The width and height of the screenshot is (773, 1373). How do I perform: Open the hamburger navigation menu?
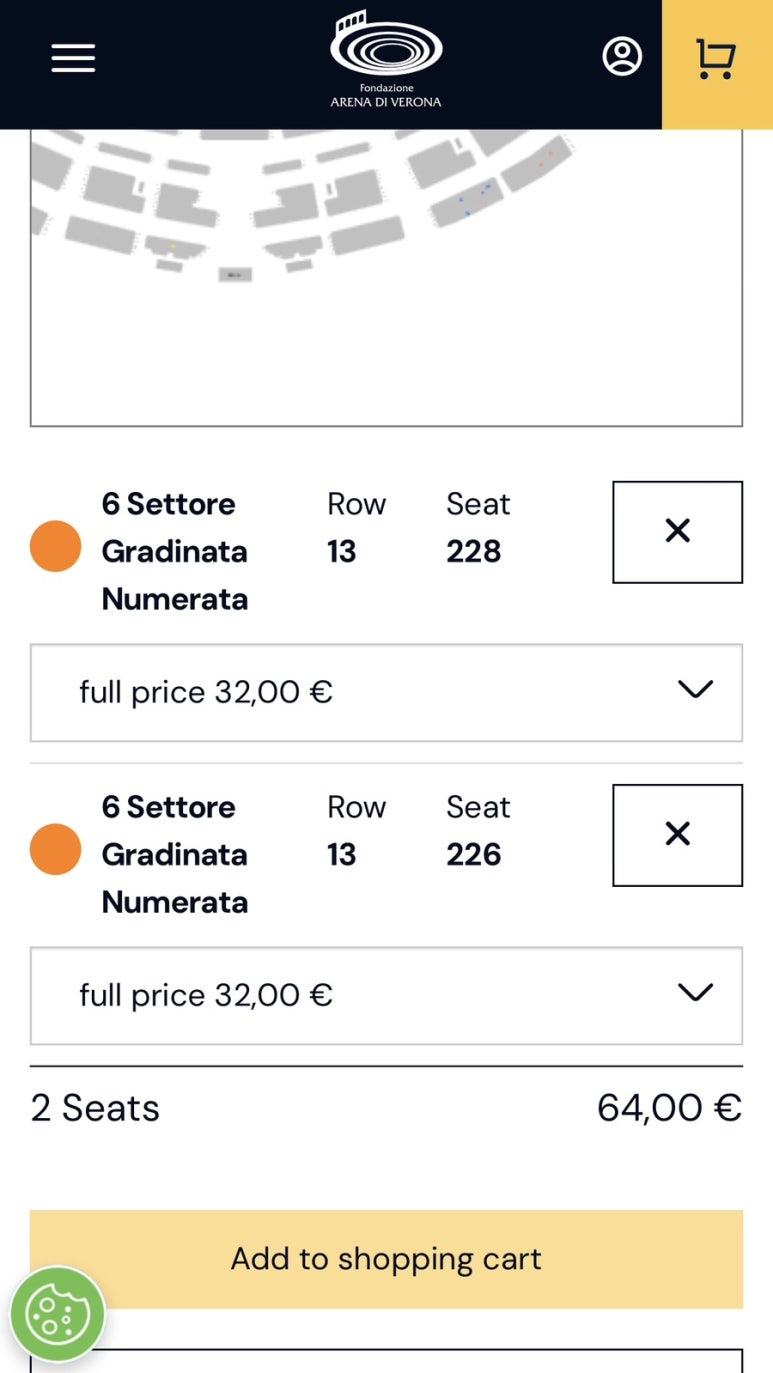73,58
